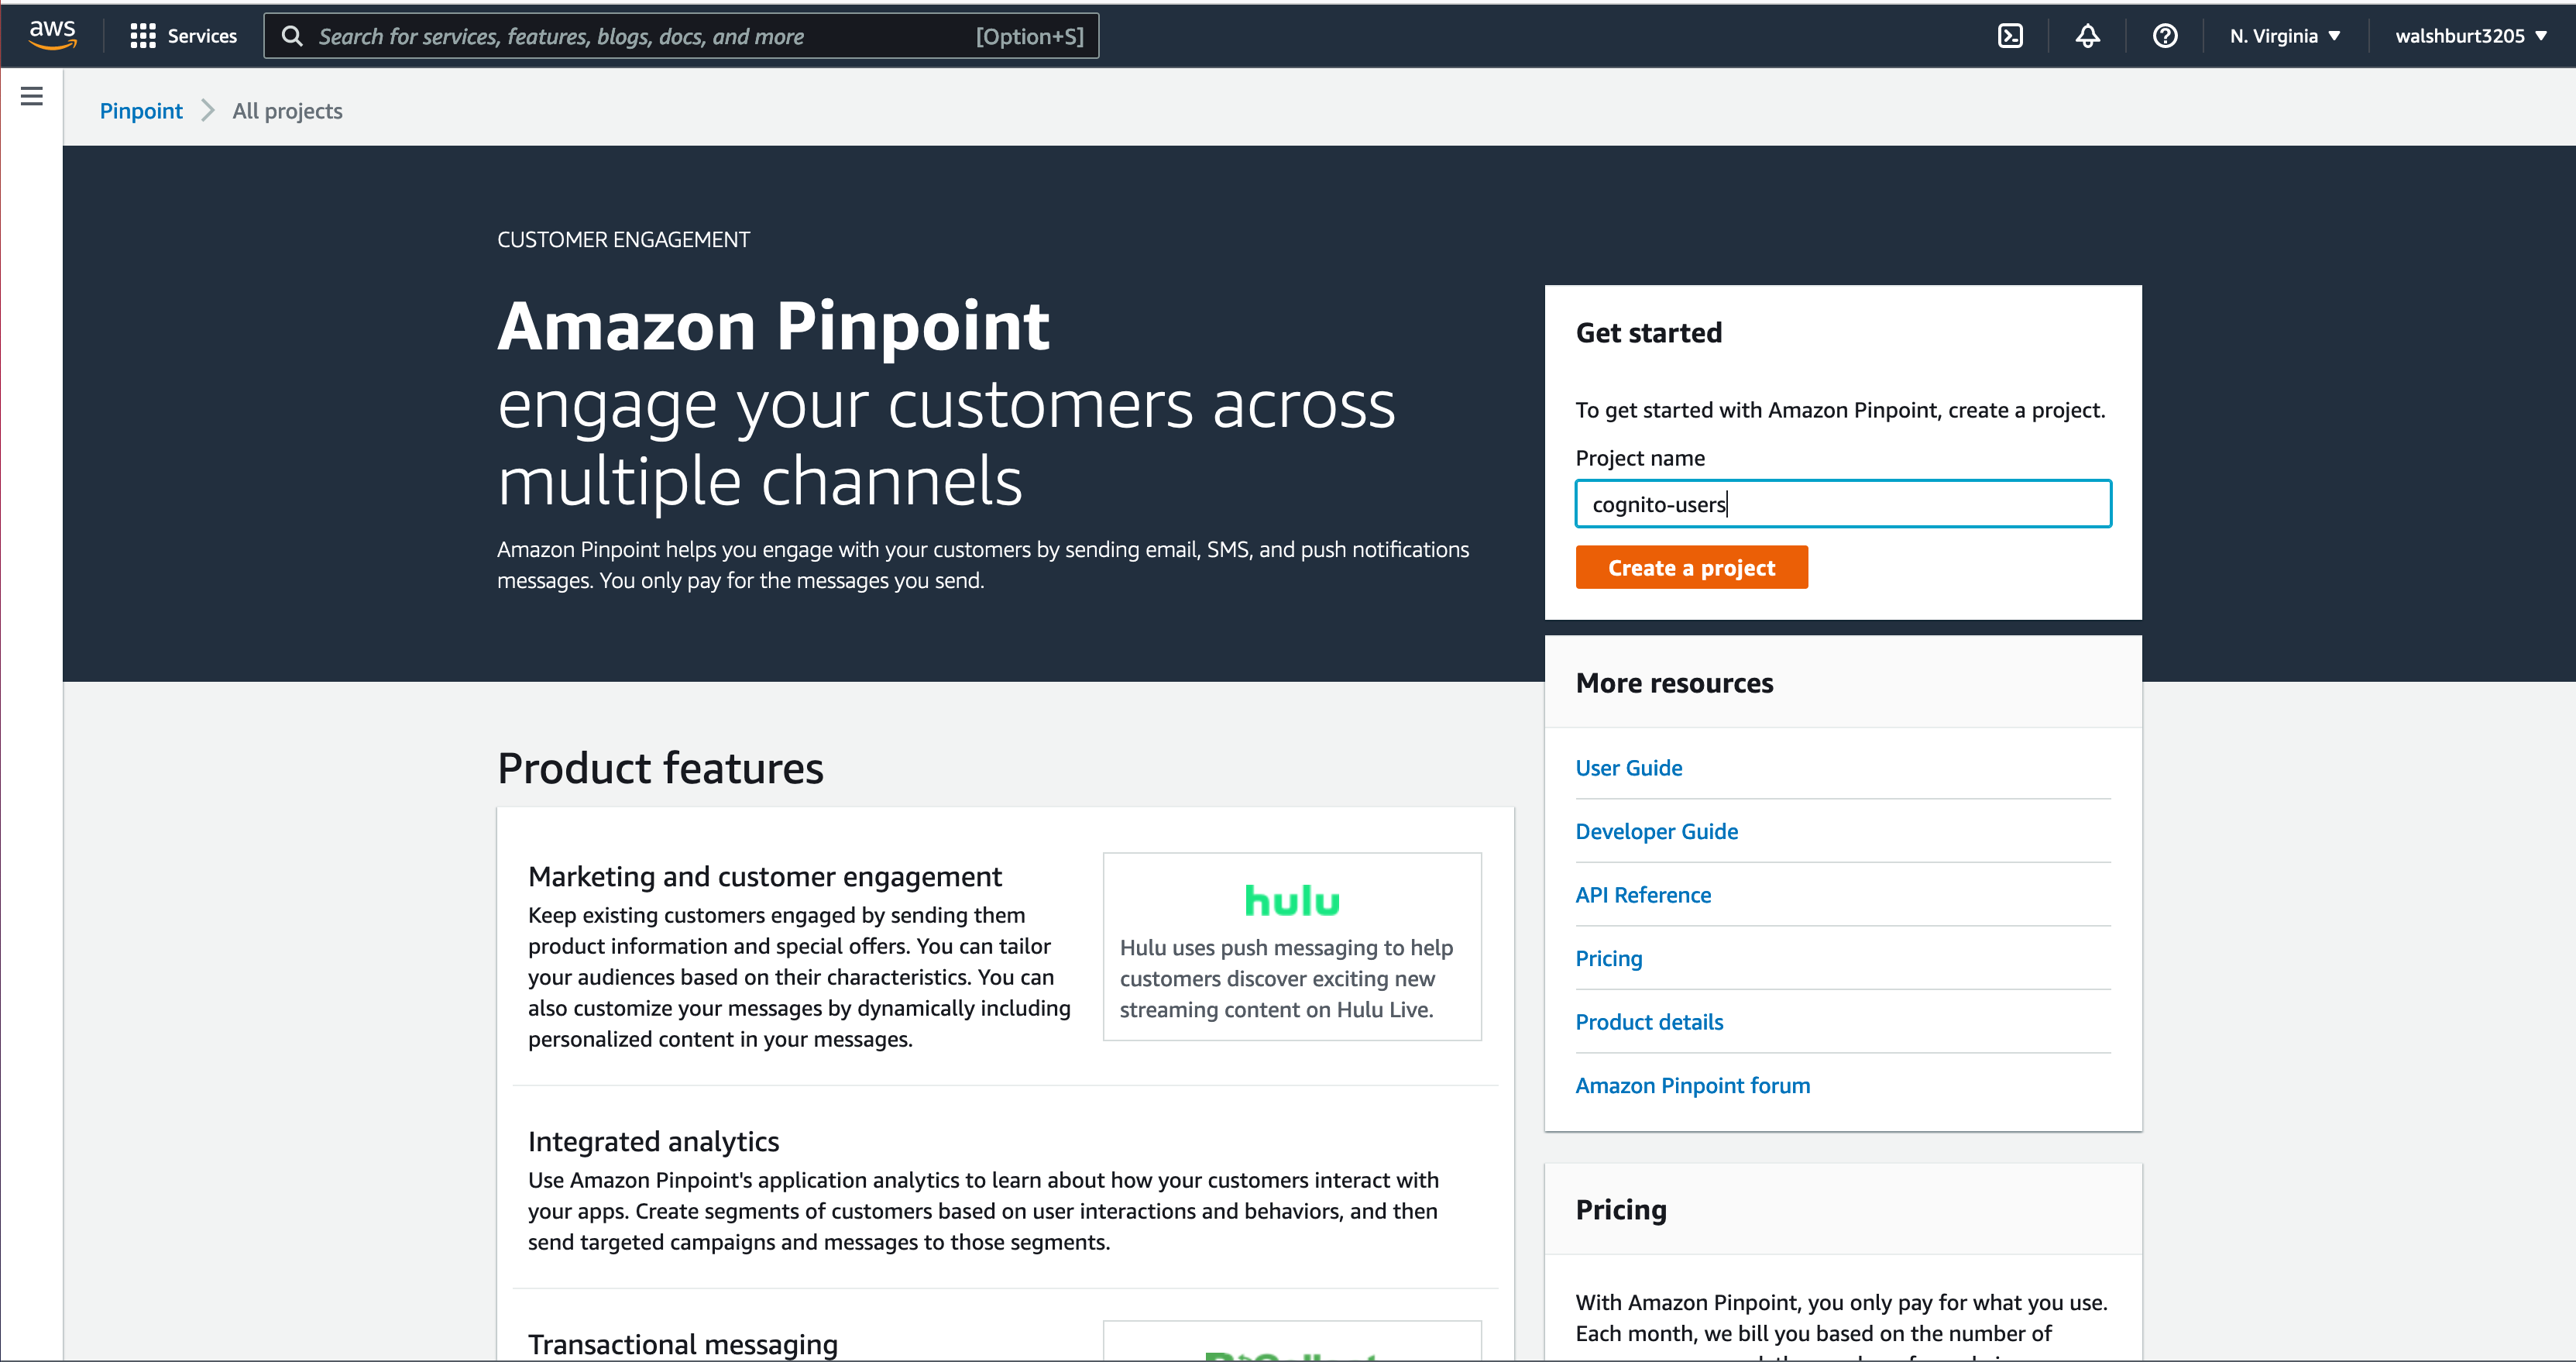Viewport: 2576px width, 1362px height.
Task: Open the API Reference link
Action: point(1643,895)
